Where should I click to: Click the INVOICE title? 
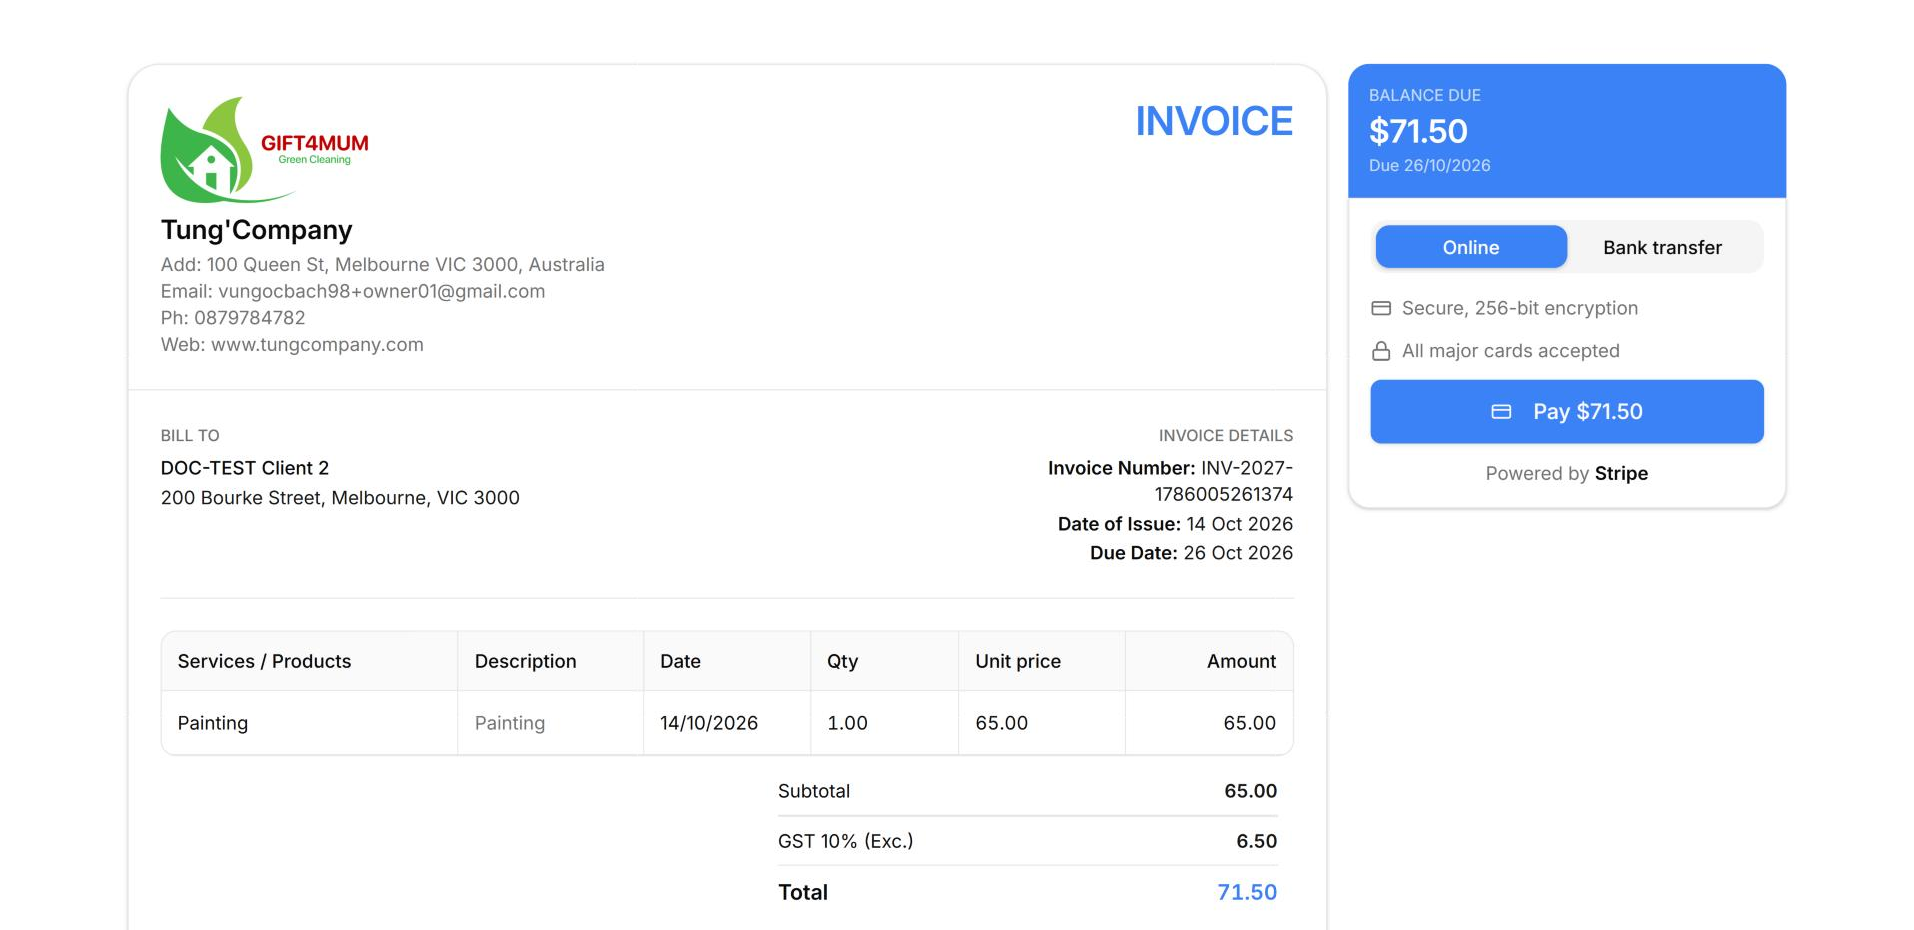point(1214,121)
